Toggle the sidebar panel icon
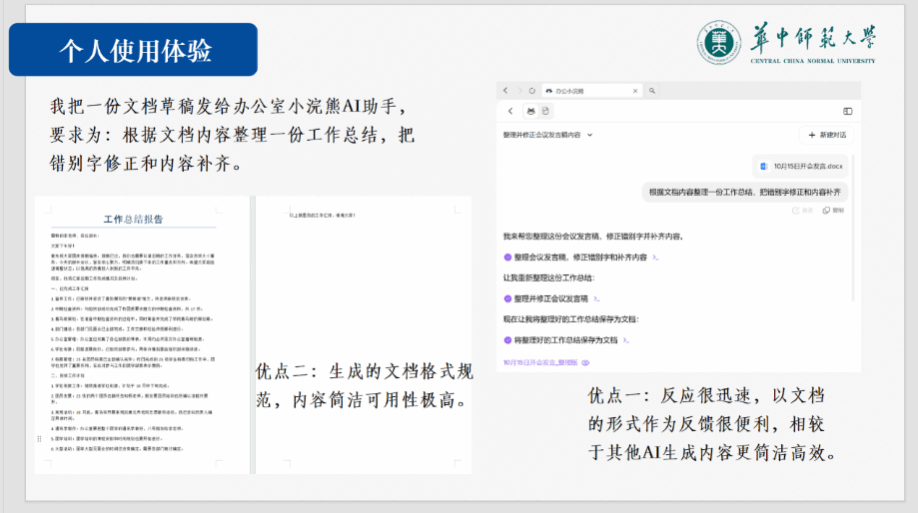Image resolution: width=918 pixels, height=513 pixels. tap(847, 111)
